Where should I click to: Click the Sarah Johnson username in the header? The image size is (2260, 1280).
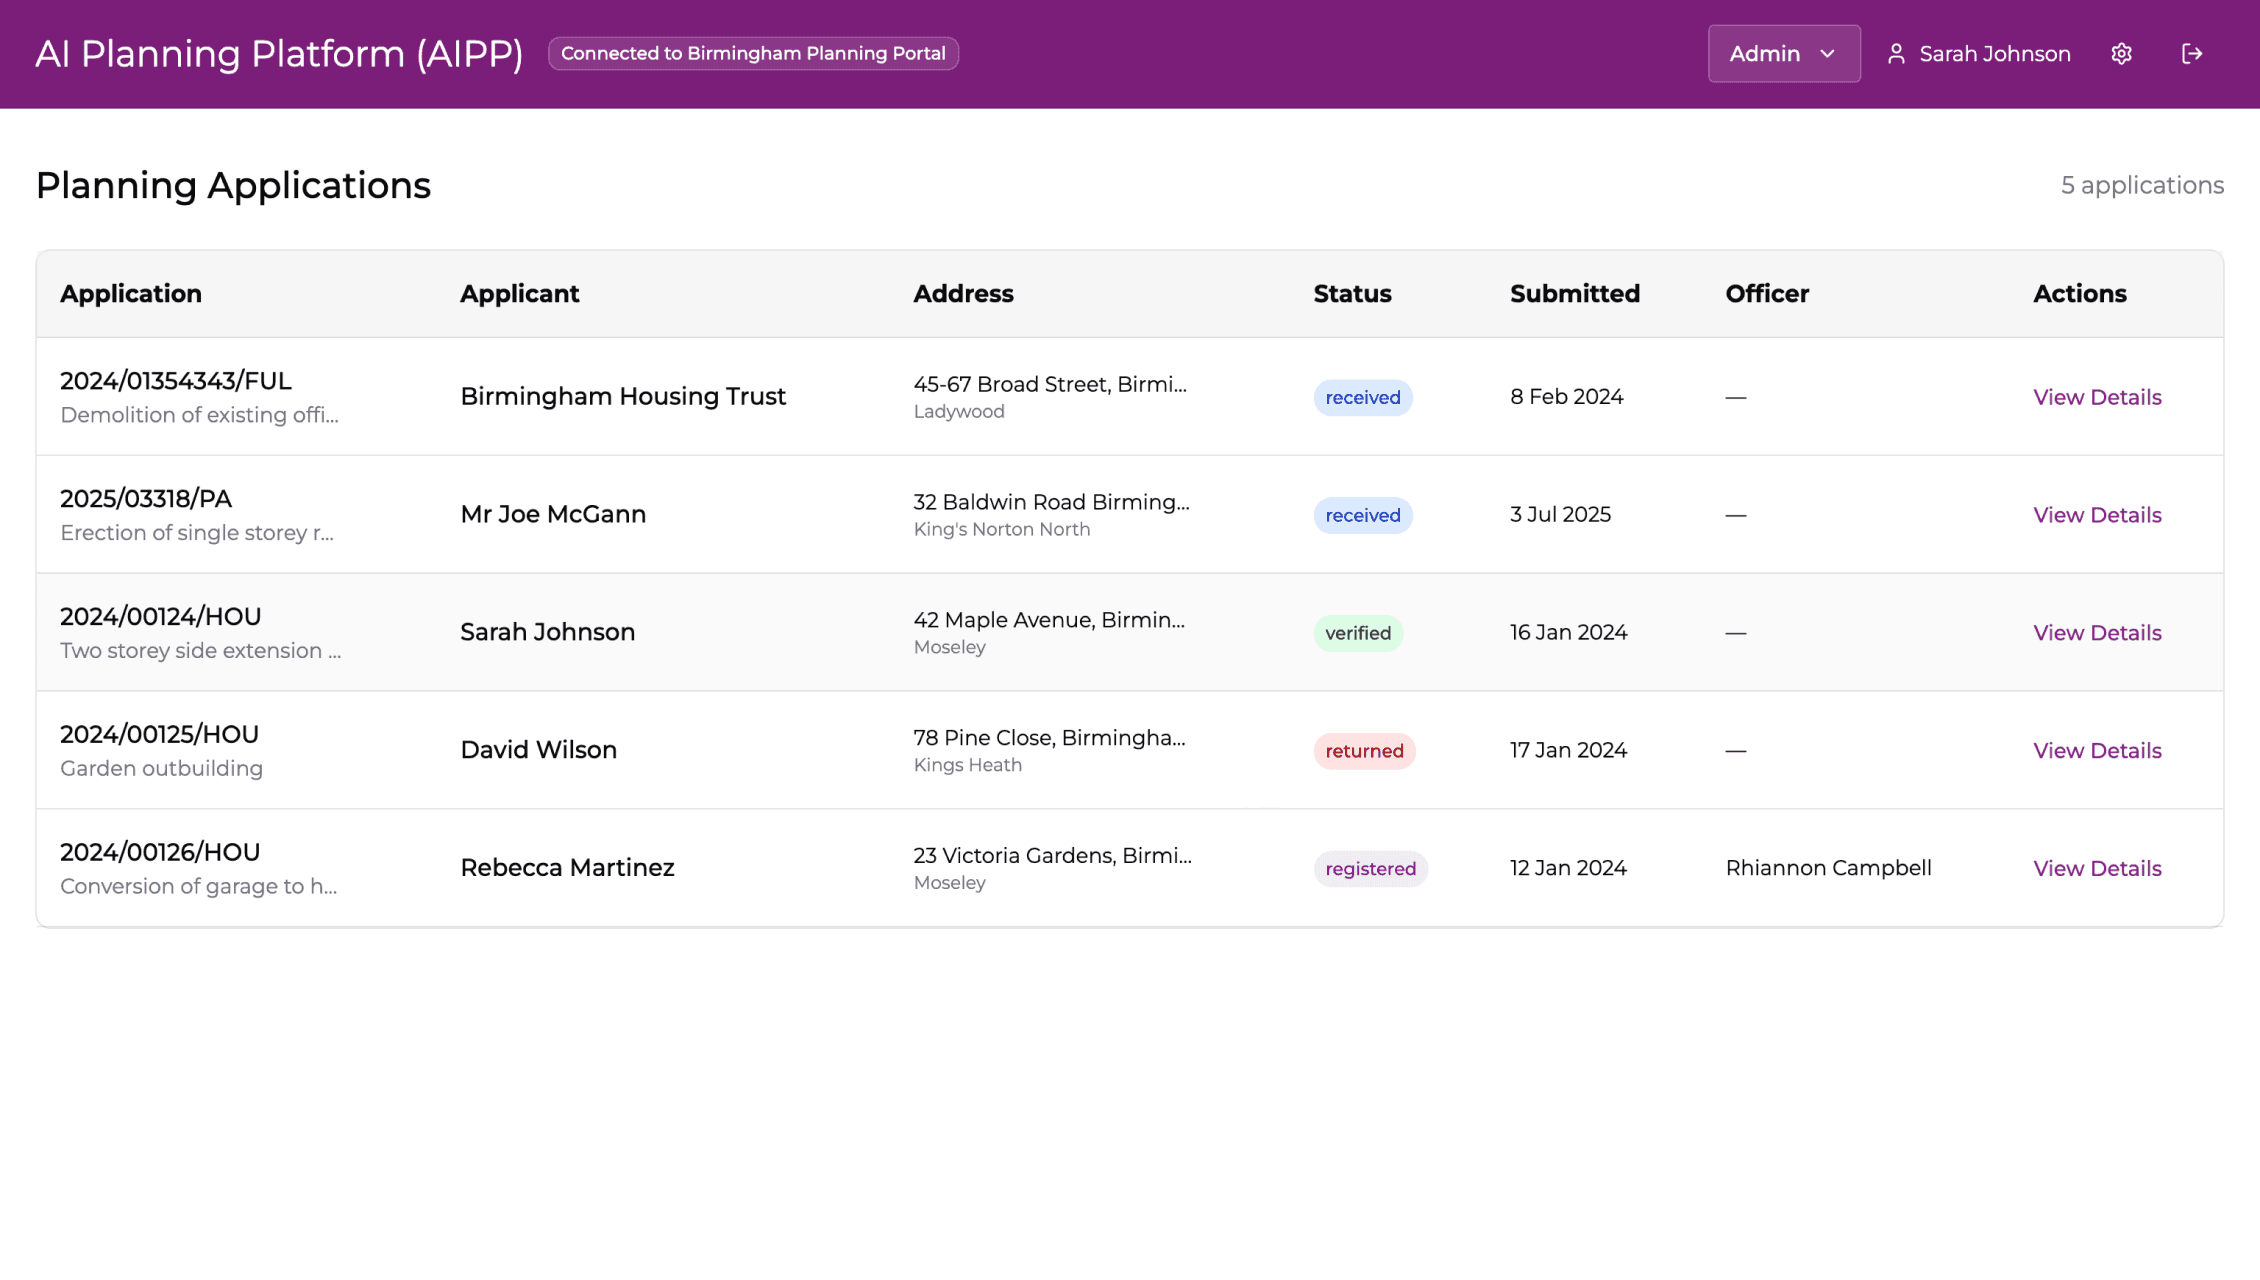[1994, 53]
